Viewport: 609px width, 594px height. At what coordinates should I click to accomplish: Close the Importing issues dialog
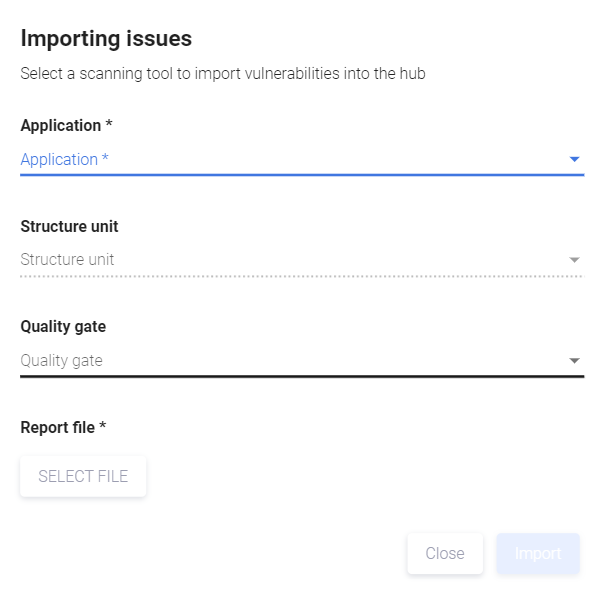445,554
